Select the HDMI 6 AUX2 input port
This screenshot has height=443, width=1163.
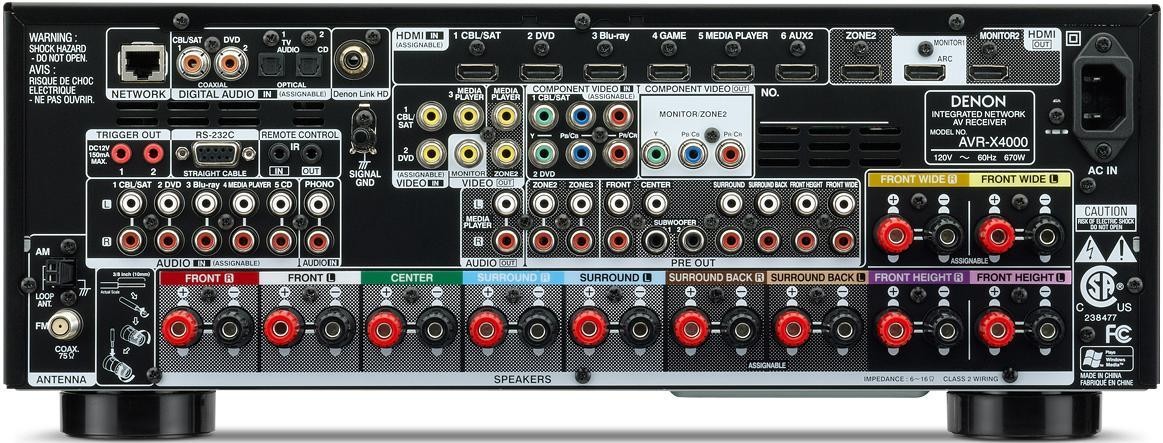coord(797,73)
